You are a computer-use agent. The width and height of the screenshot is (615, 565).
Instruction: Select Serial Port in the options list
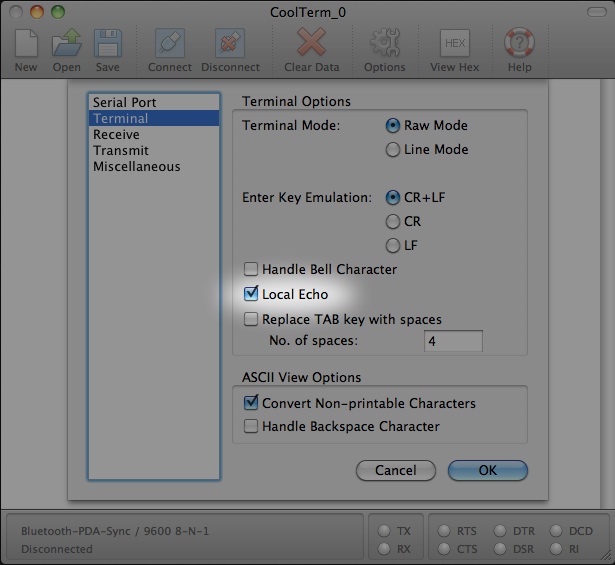click(x=154, y=102)
